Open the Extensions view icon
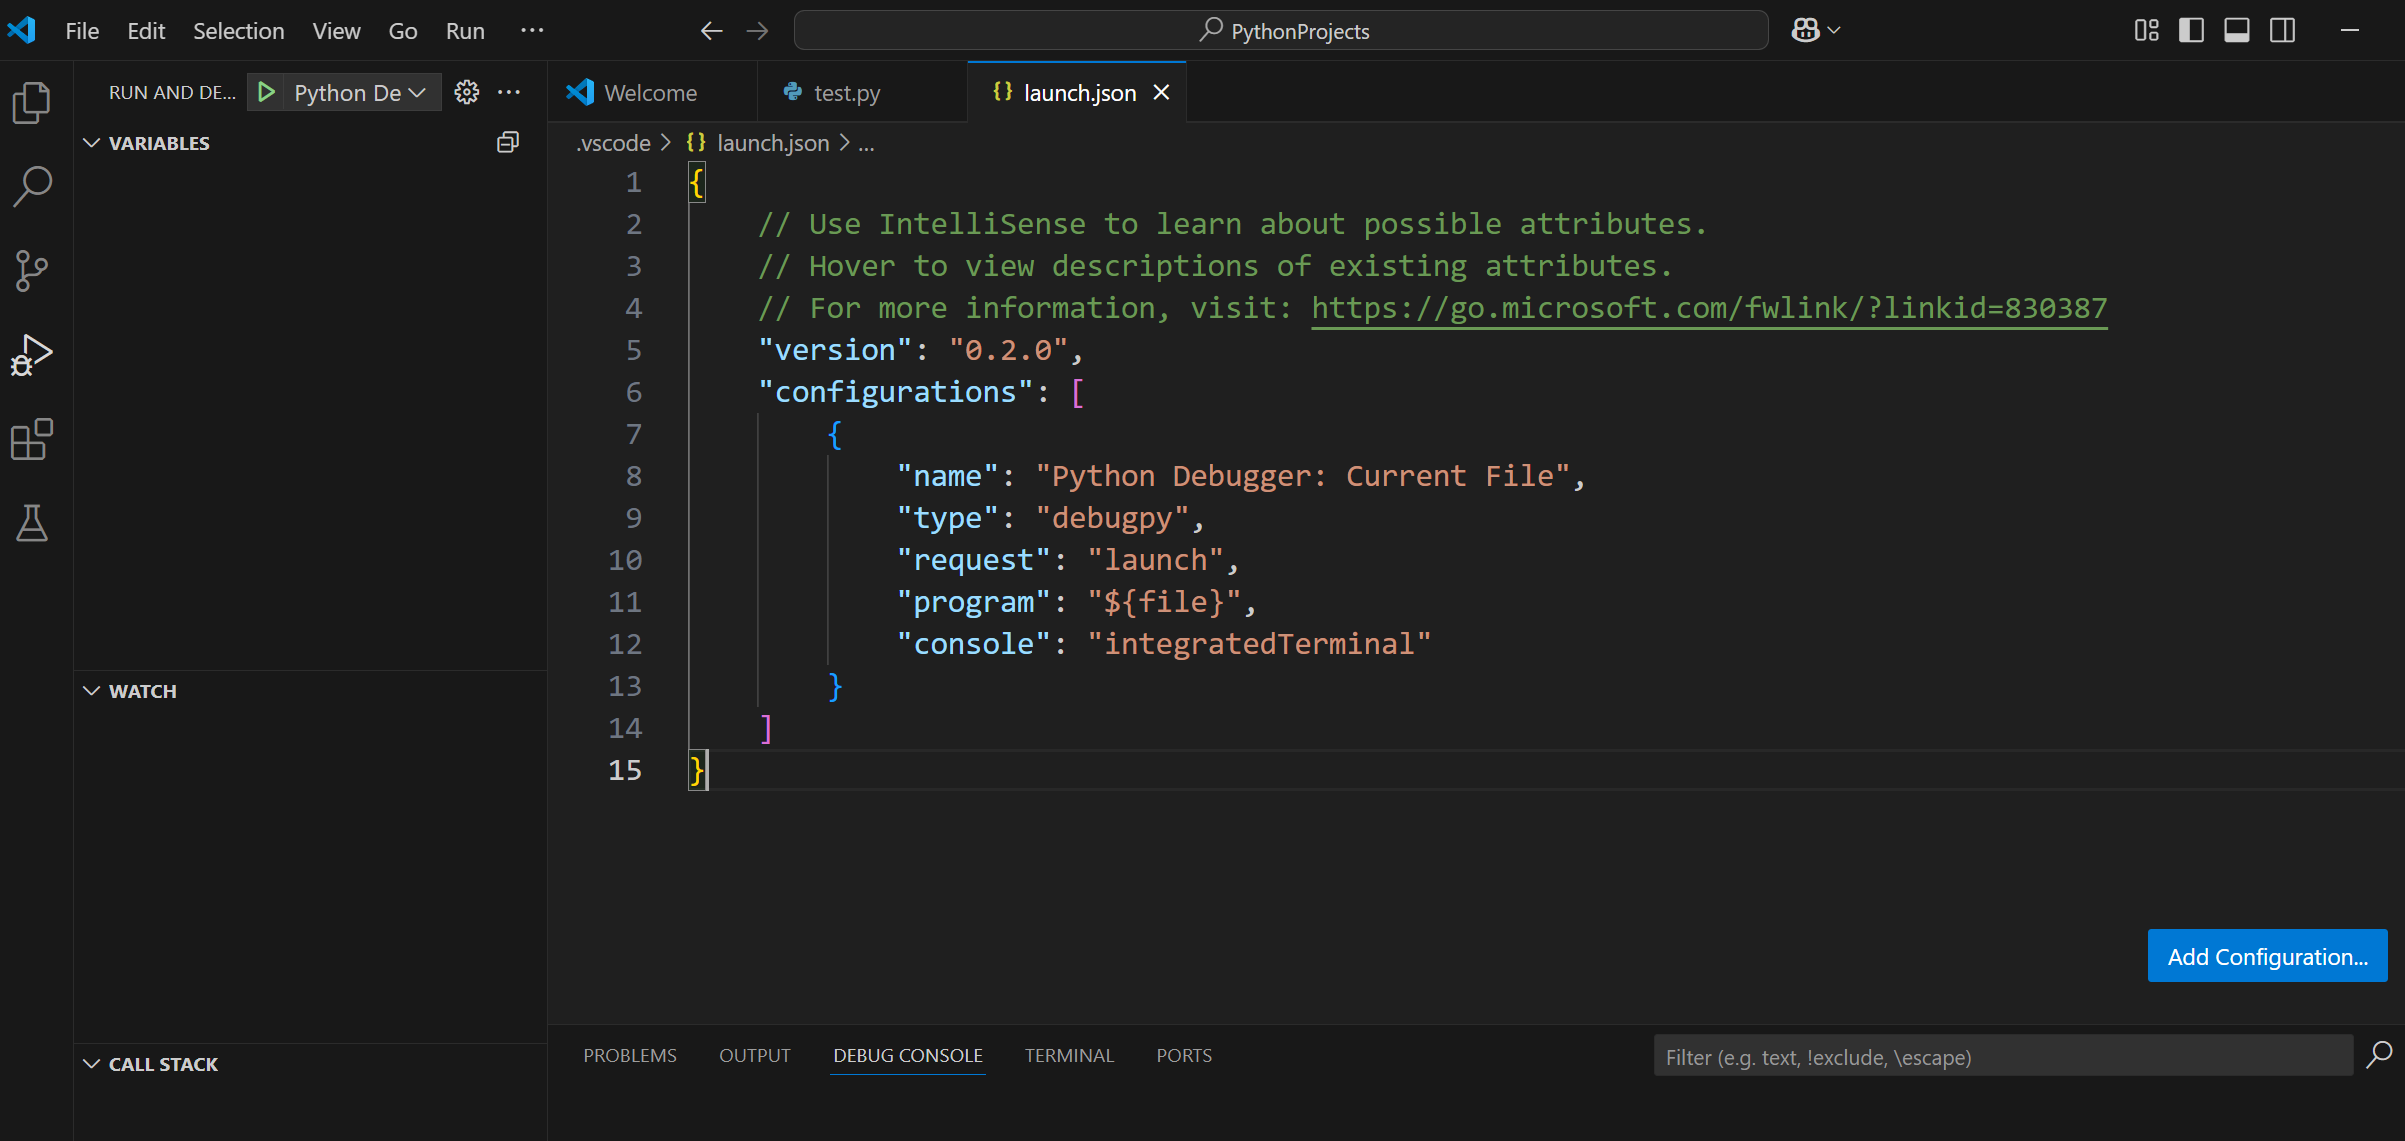 (32, 438)
